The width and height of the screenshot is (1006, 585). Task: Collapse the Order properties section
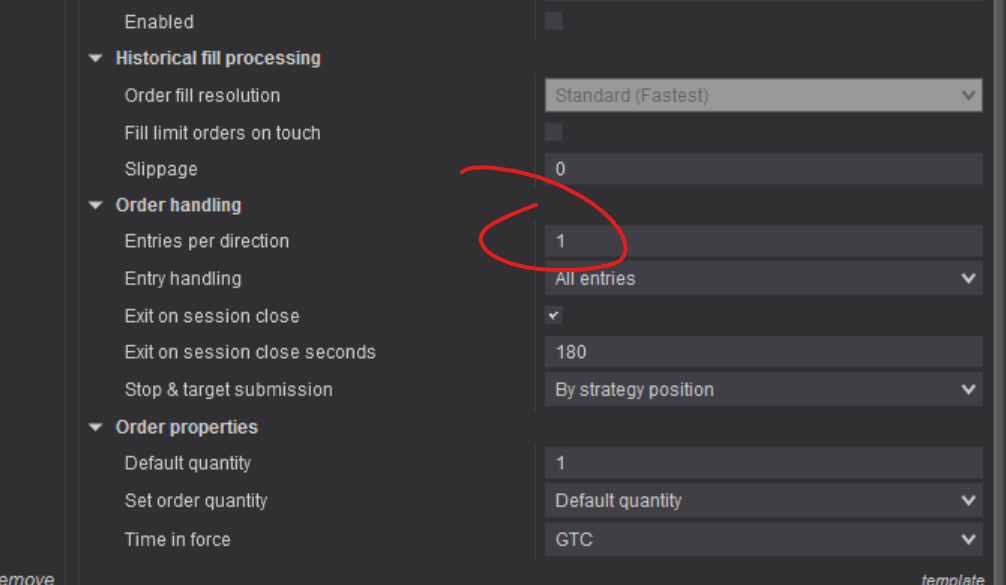(x=96, y=428)
